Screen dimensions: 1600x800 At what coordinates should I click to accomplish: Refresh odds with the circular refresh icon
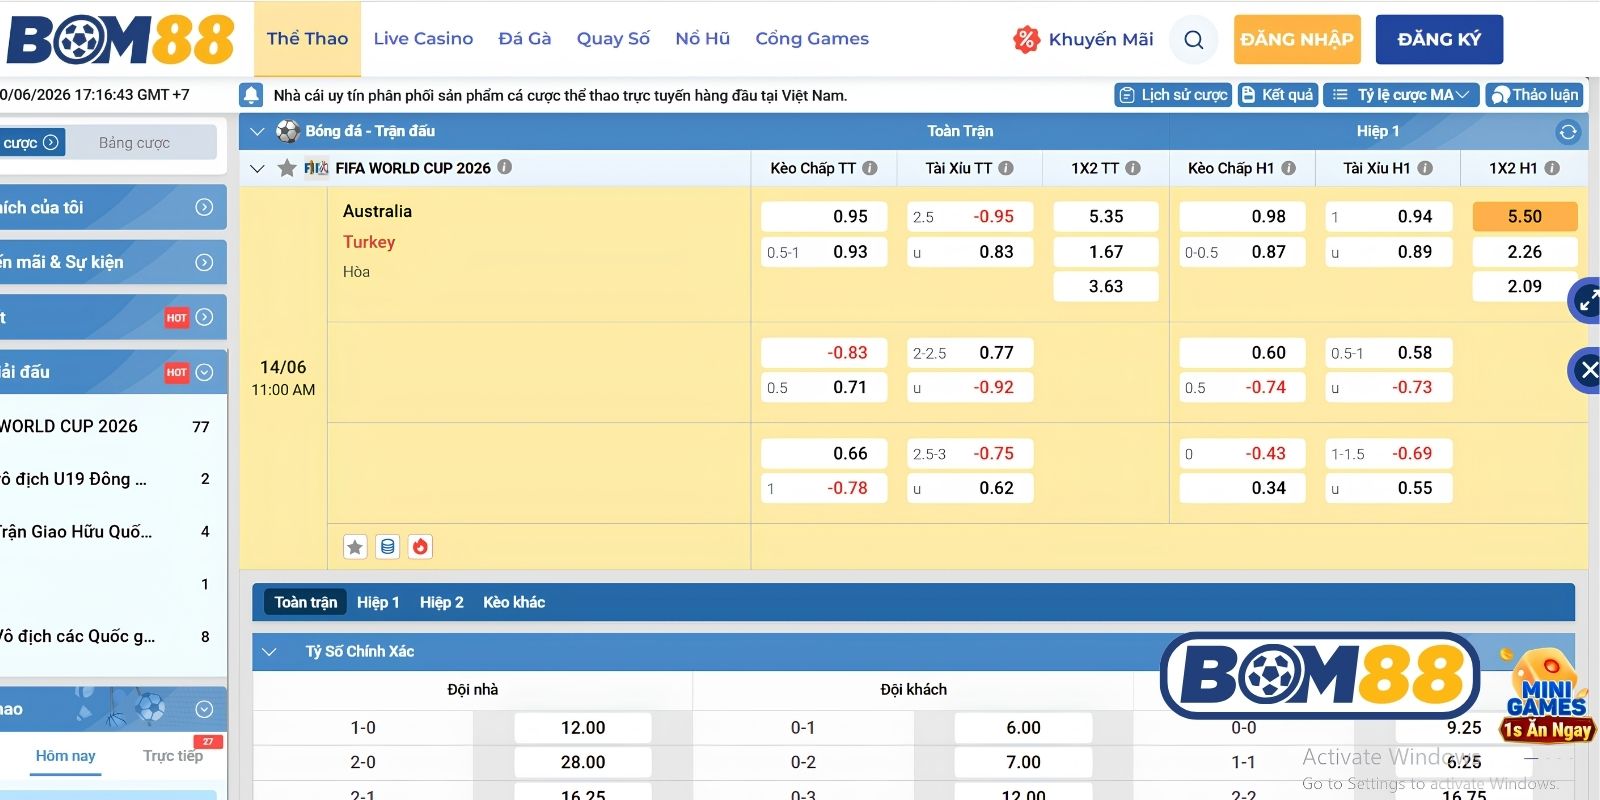click(1567, 131)
